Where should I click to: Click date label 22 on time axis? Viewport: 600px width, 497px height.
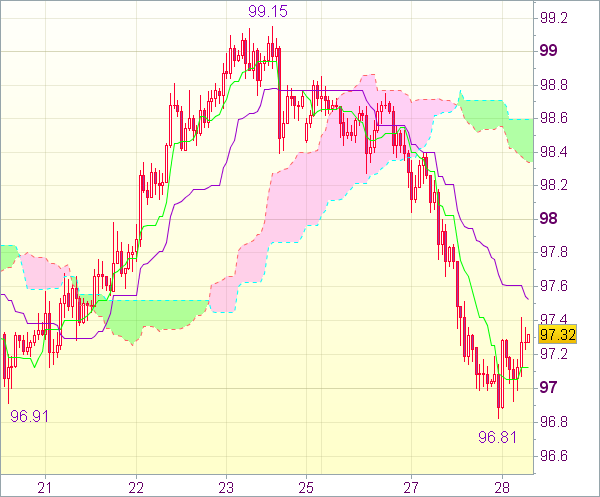[136, 488]
